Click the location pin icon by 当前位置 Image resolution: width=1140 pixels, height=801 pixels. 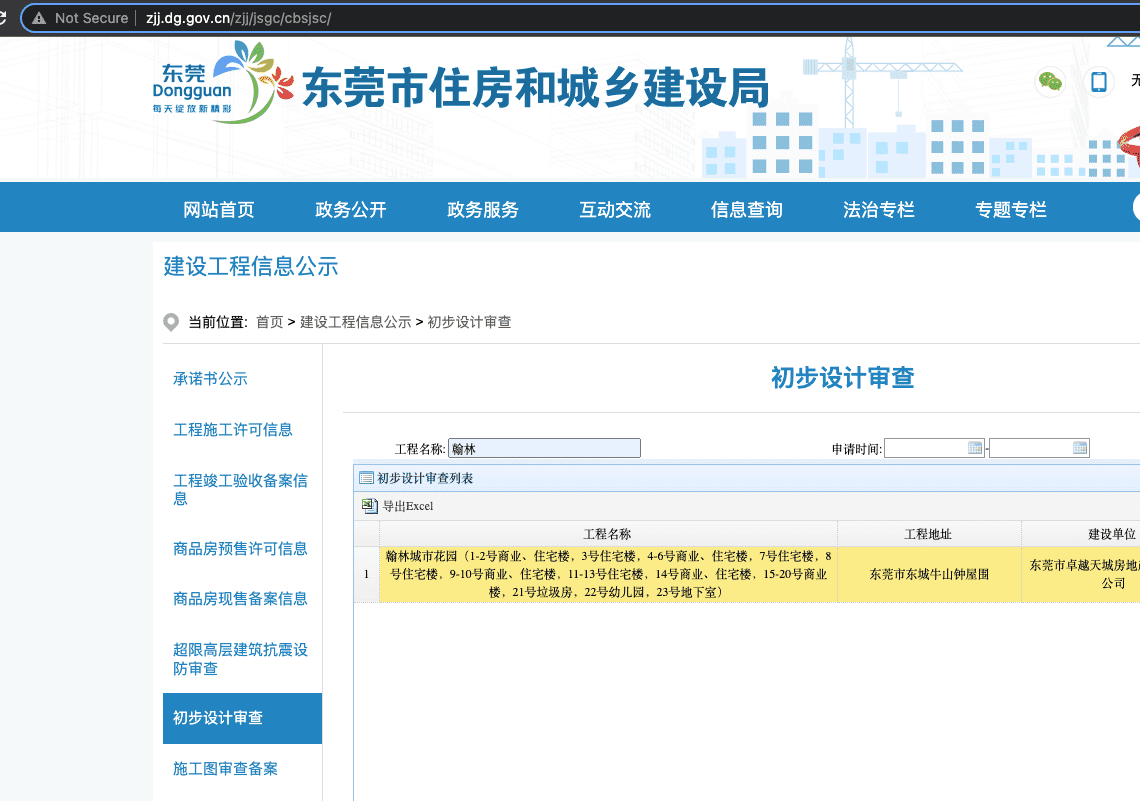click(x=171, y=322)
